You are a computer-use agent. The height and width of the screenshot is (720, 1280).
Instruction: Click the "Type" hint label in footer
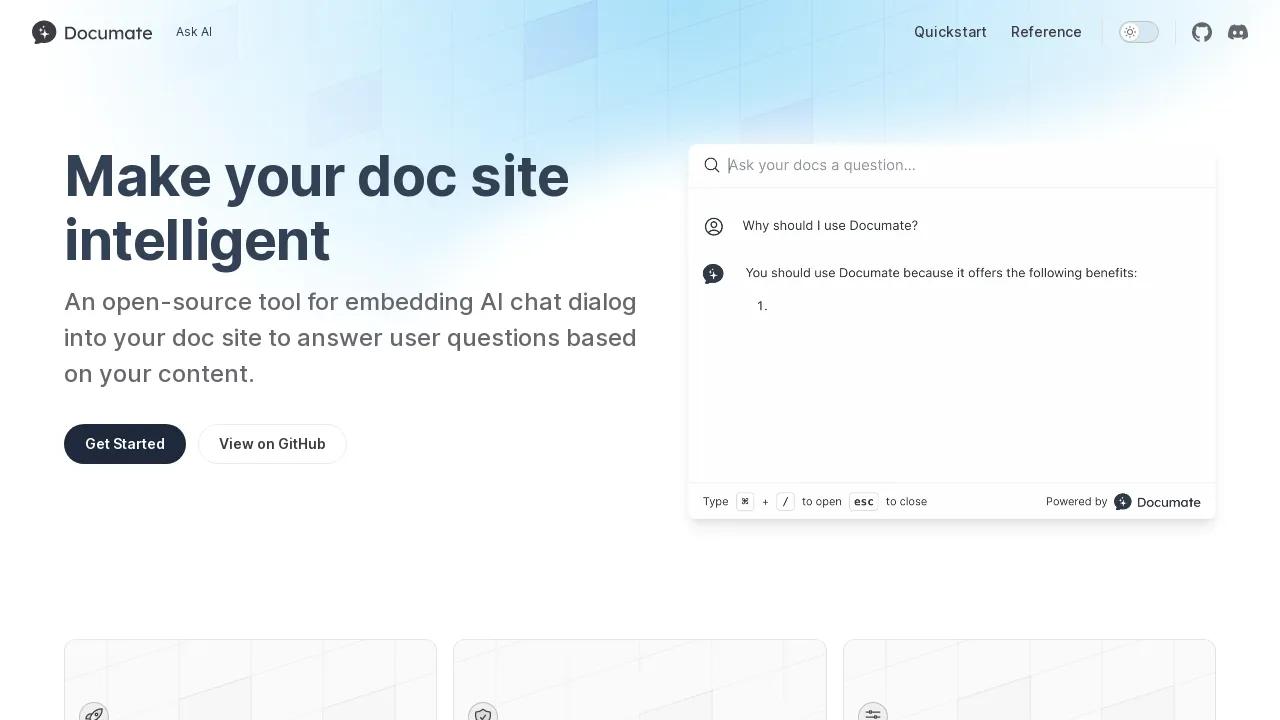(715, 502)
